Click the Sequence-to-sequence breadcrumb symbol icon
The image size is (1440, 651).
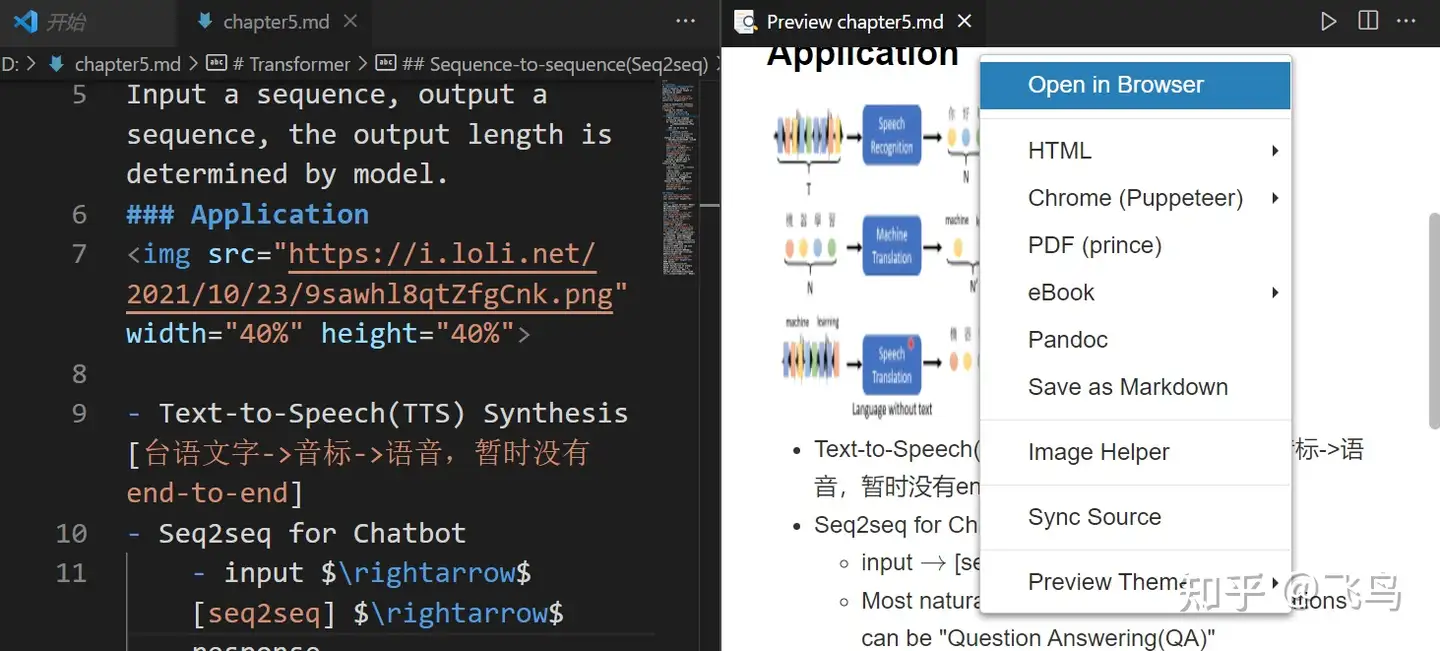click(x=385, y=64)
